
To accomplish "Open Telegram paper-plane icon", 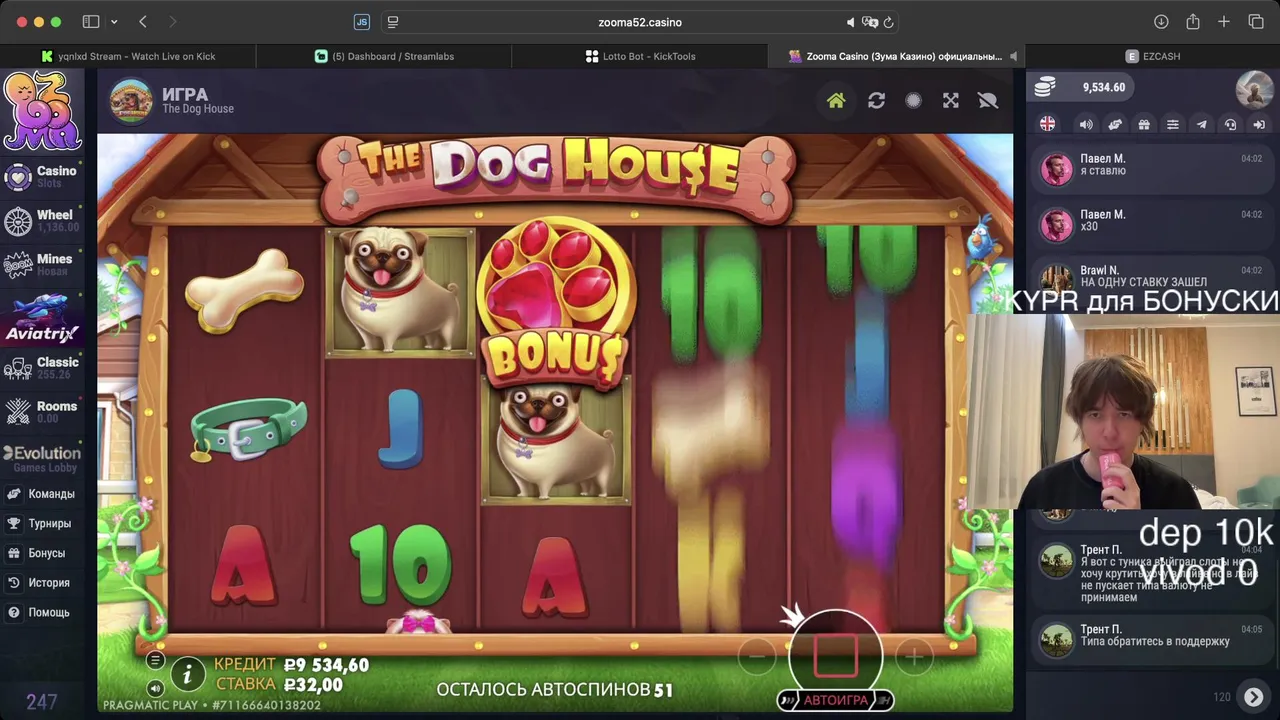I will pos(1202,124).
